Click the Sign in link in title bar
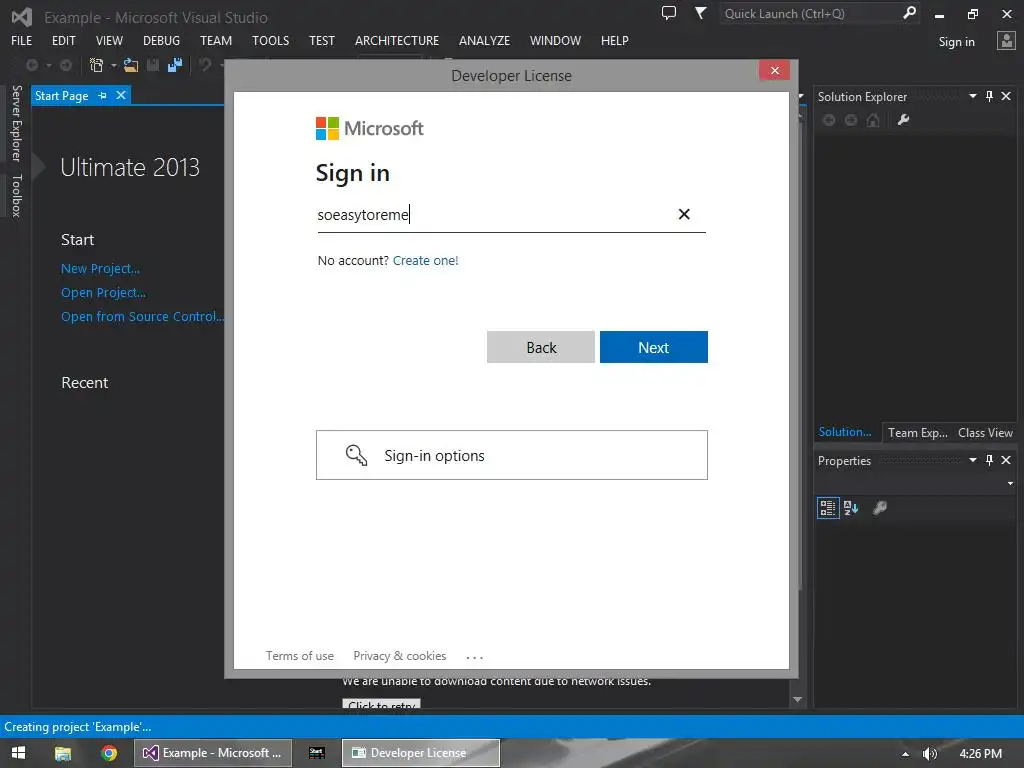1024x768 pixels. coord(956,42)
